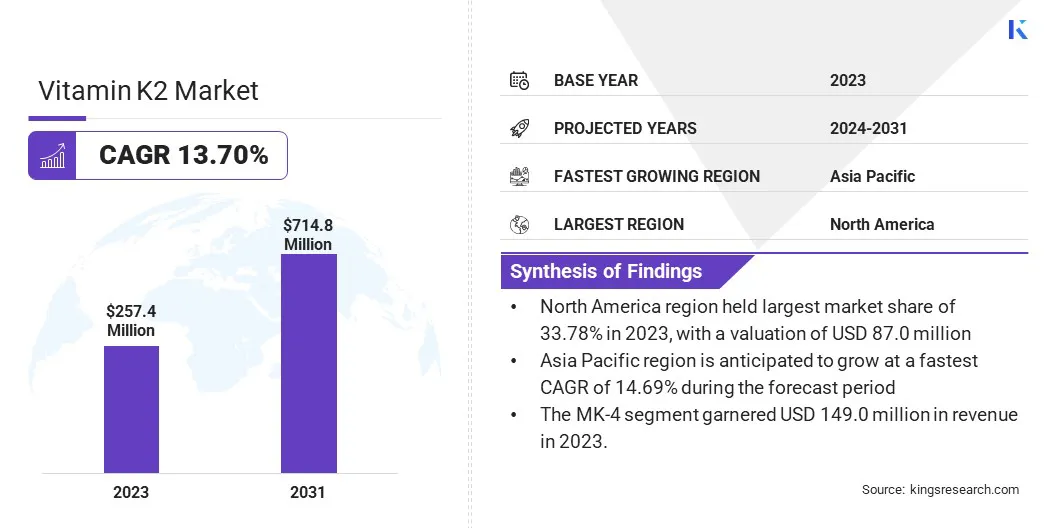Click the Synthesis of Findings header
Screen dimensions: 1056x528
[606, 271]
